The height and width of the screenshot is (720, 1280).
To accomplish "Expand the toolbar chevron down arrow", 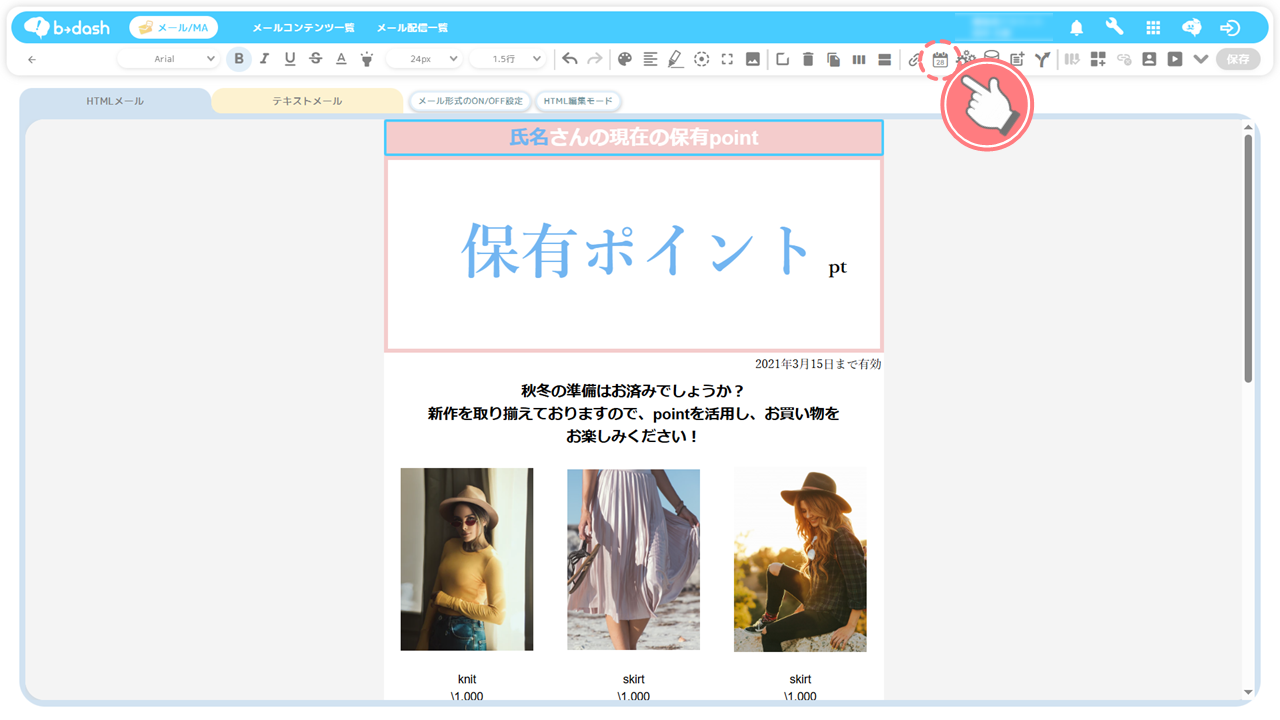I will pyautogui.click(x=1201, y=59).
